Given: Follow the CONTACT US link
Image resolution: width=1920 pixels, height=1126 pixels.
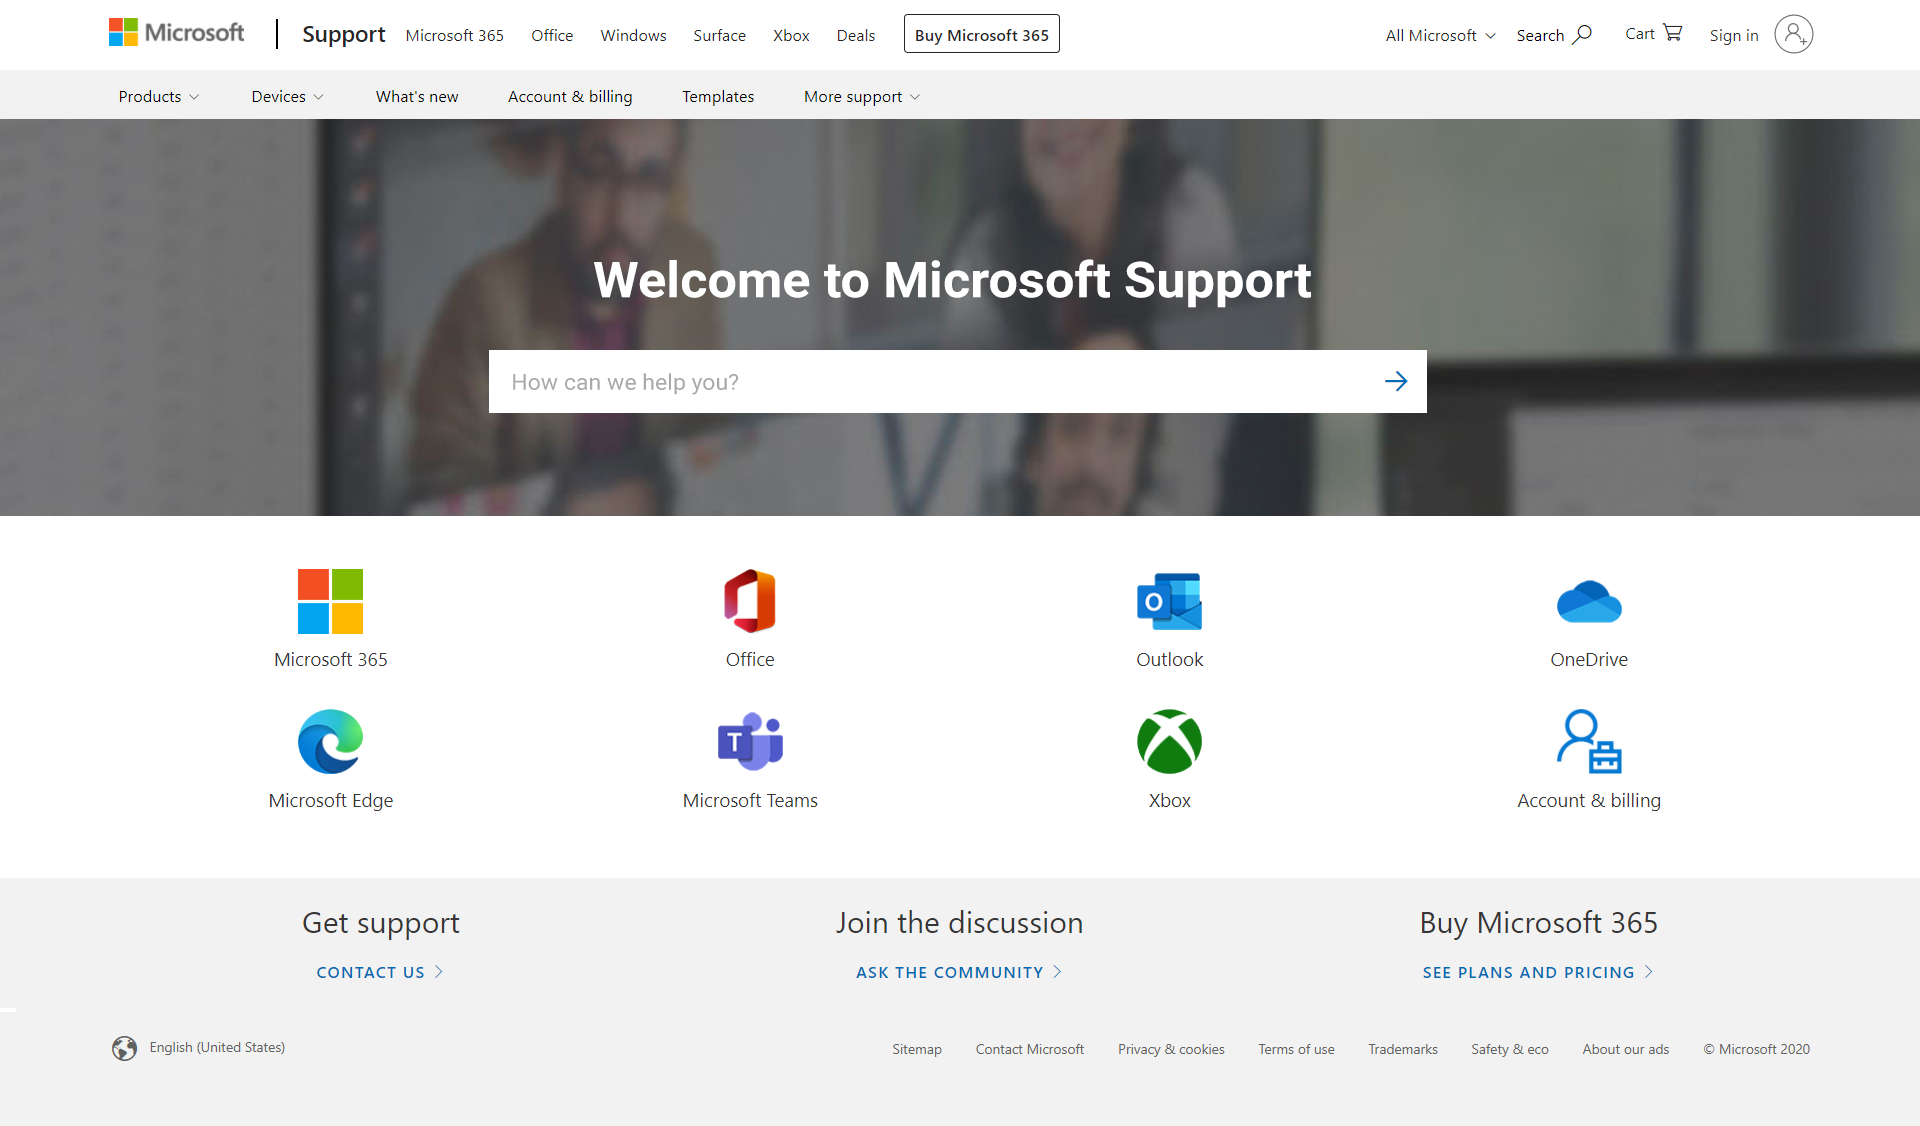Looking at the screenshot, I should 379,972.
